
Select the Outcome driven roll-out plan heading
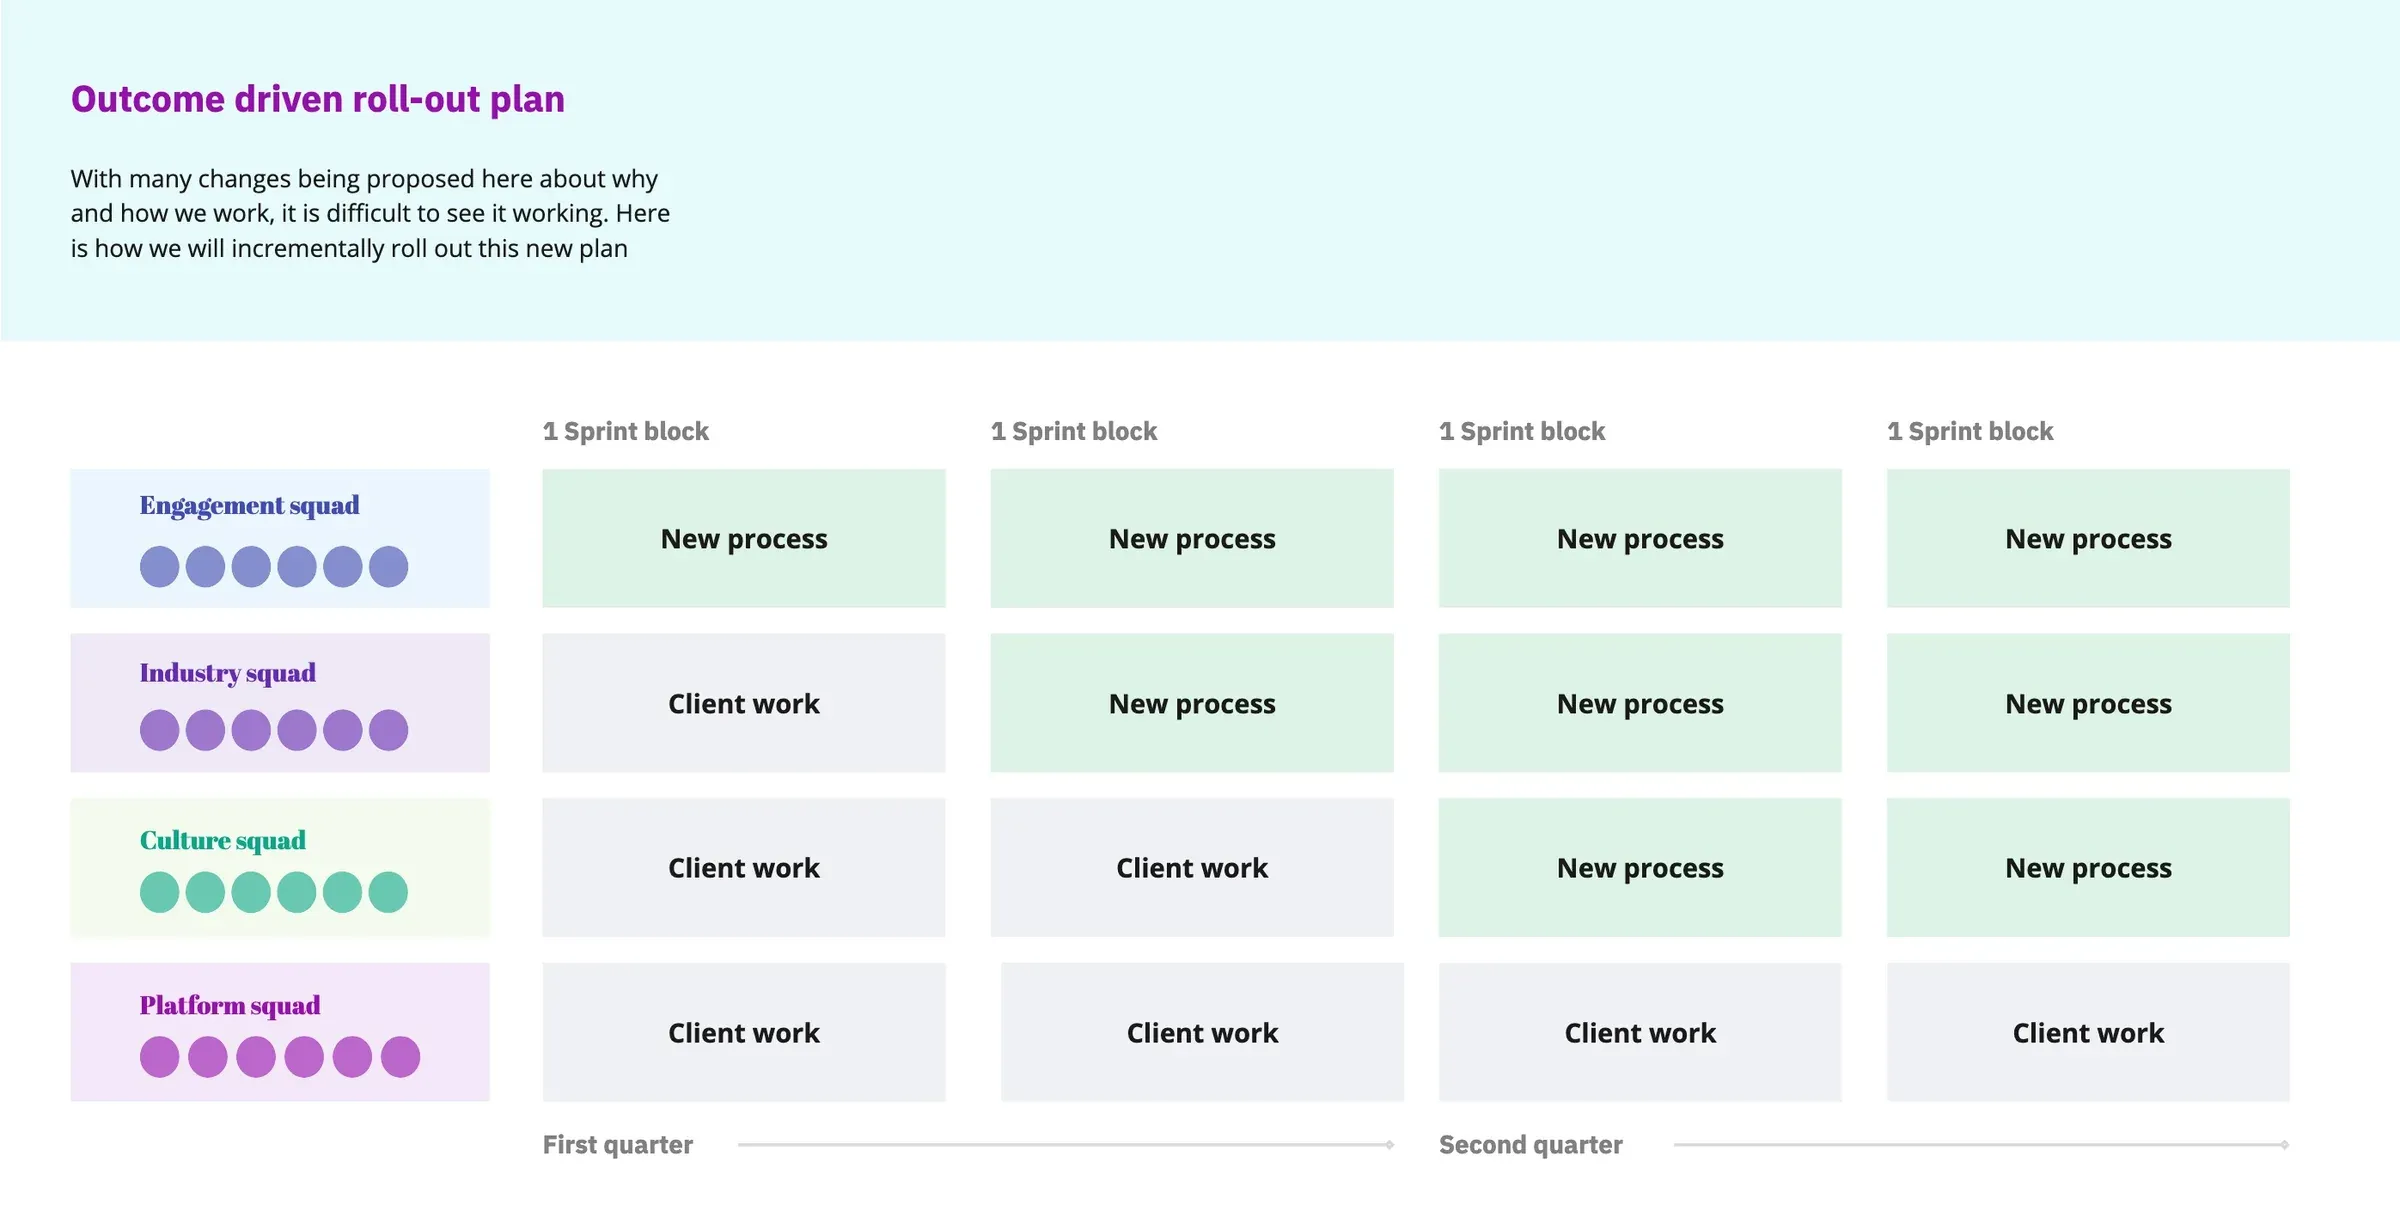317,99
